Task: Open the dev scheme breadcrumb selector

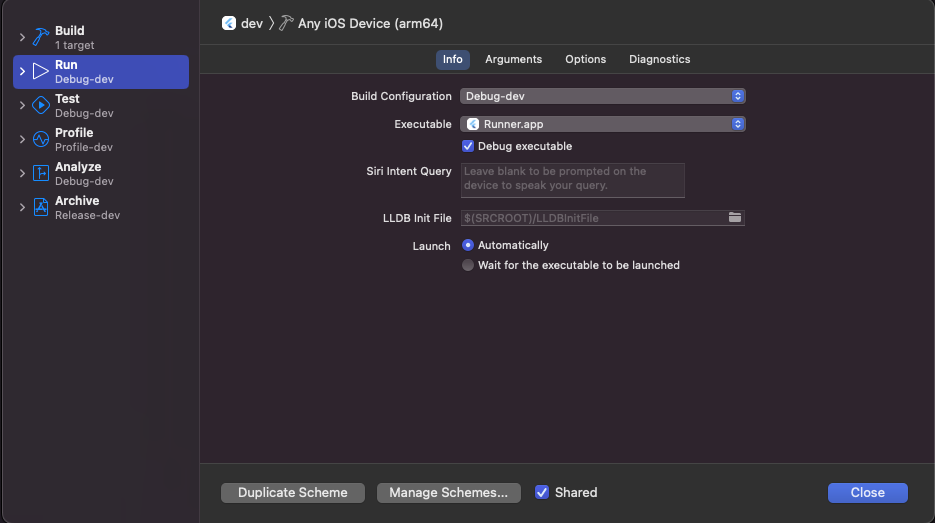Action: [243, 23]
